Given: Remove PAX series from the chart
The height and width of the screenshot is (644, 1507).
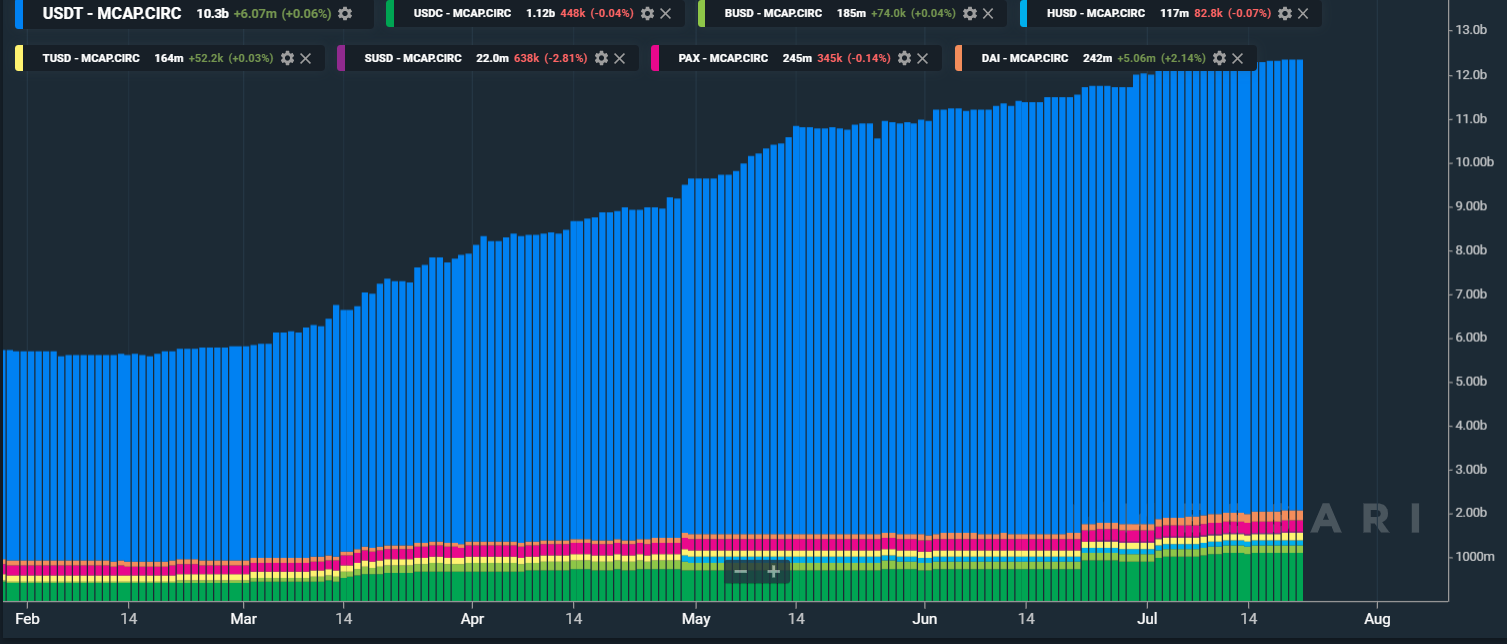Looking at the screenshot, I should tap(923, 58).
